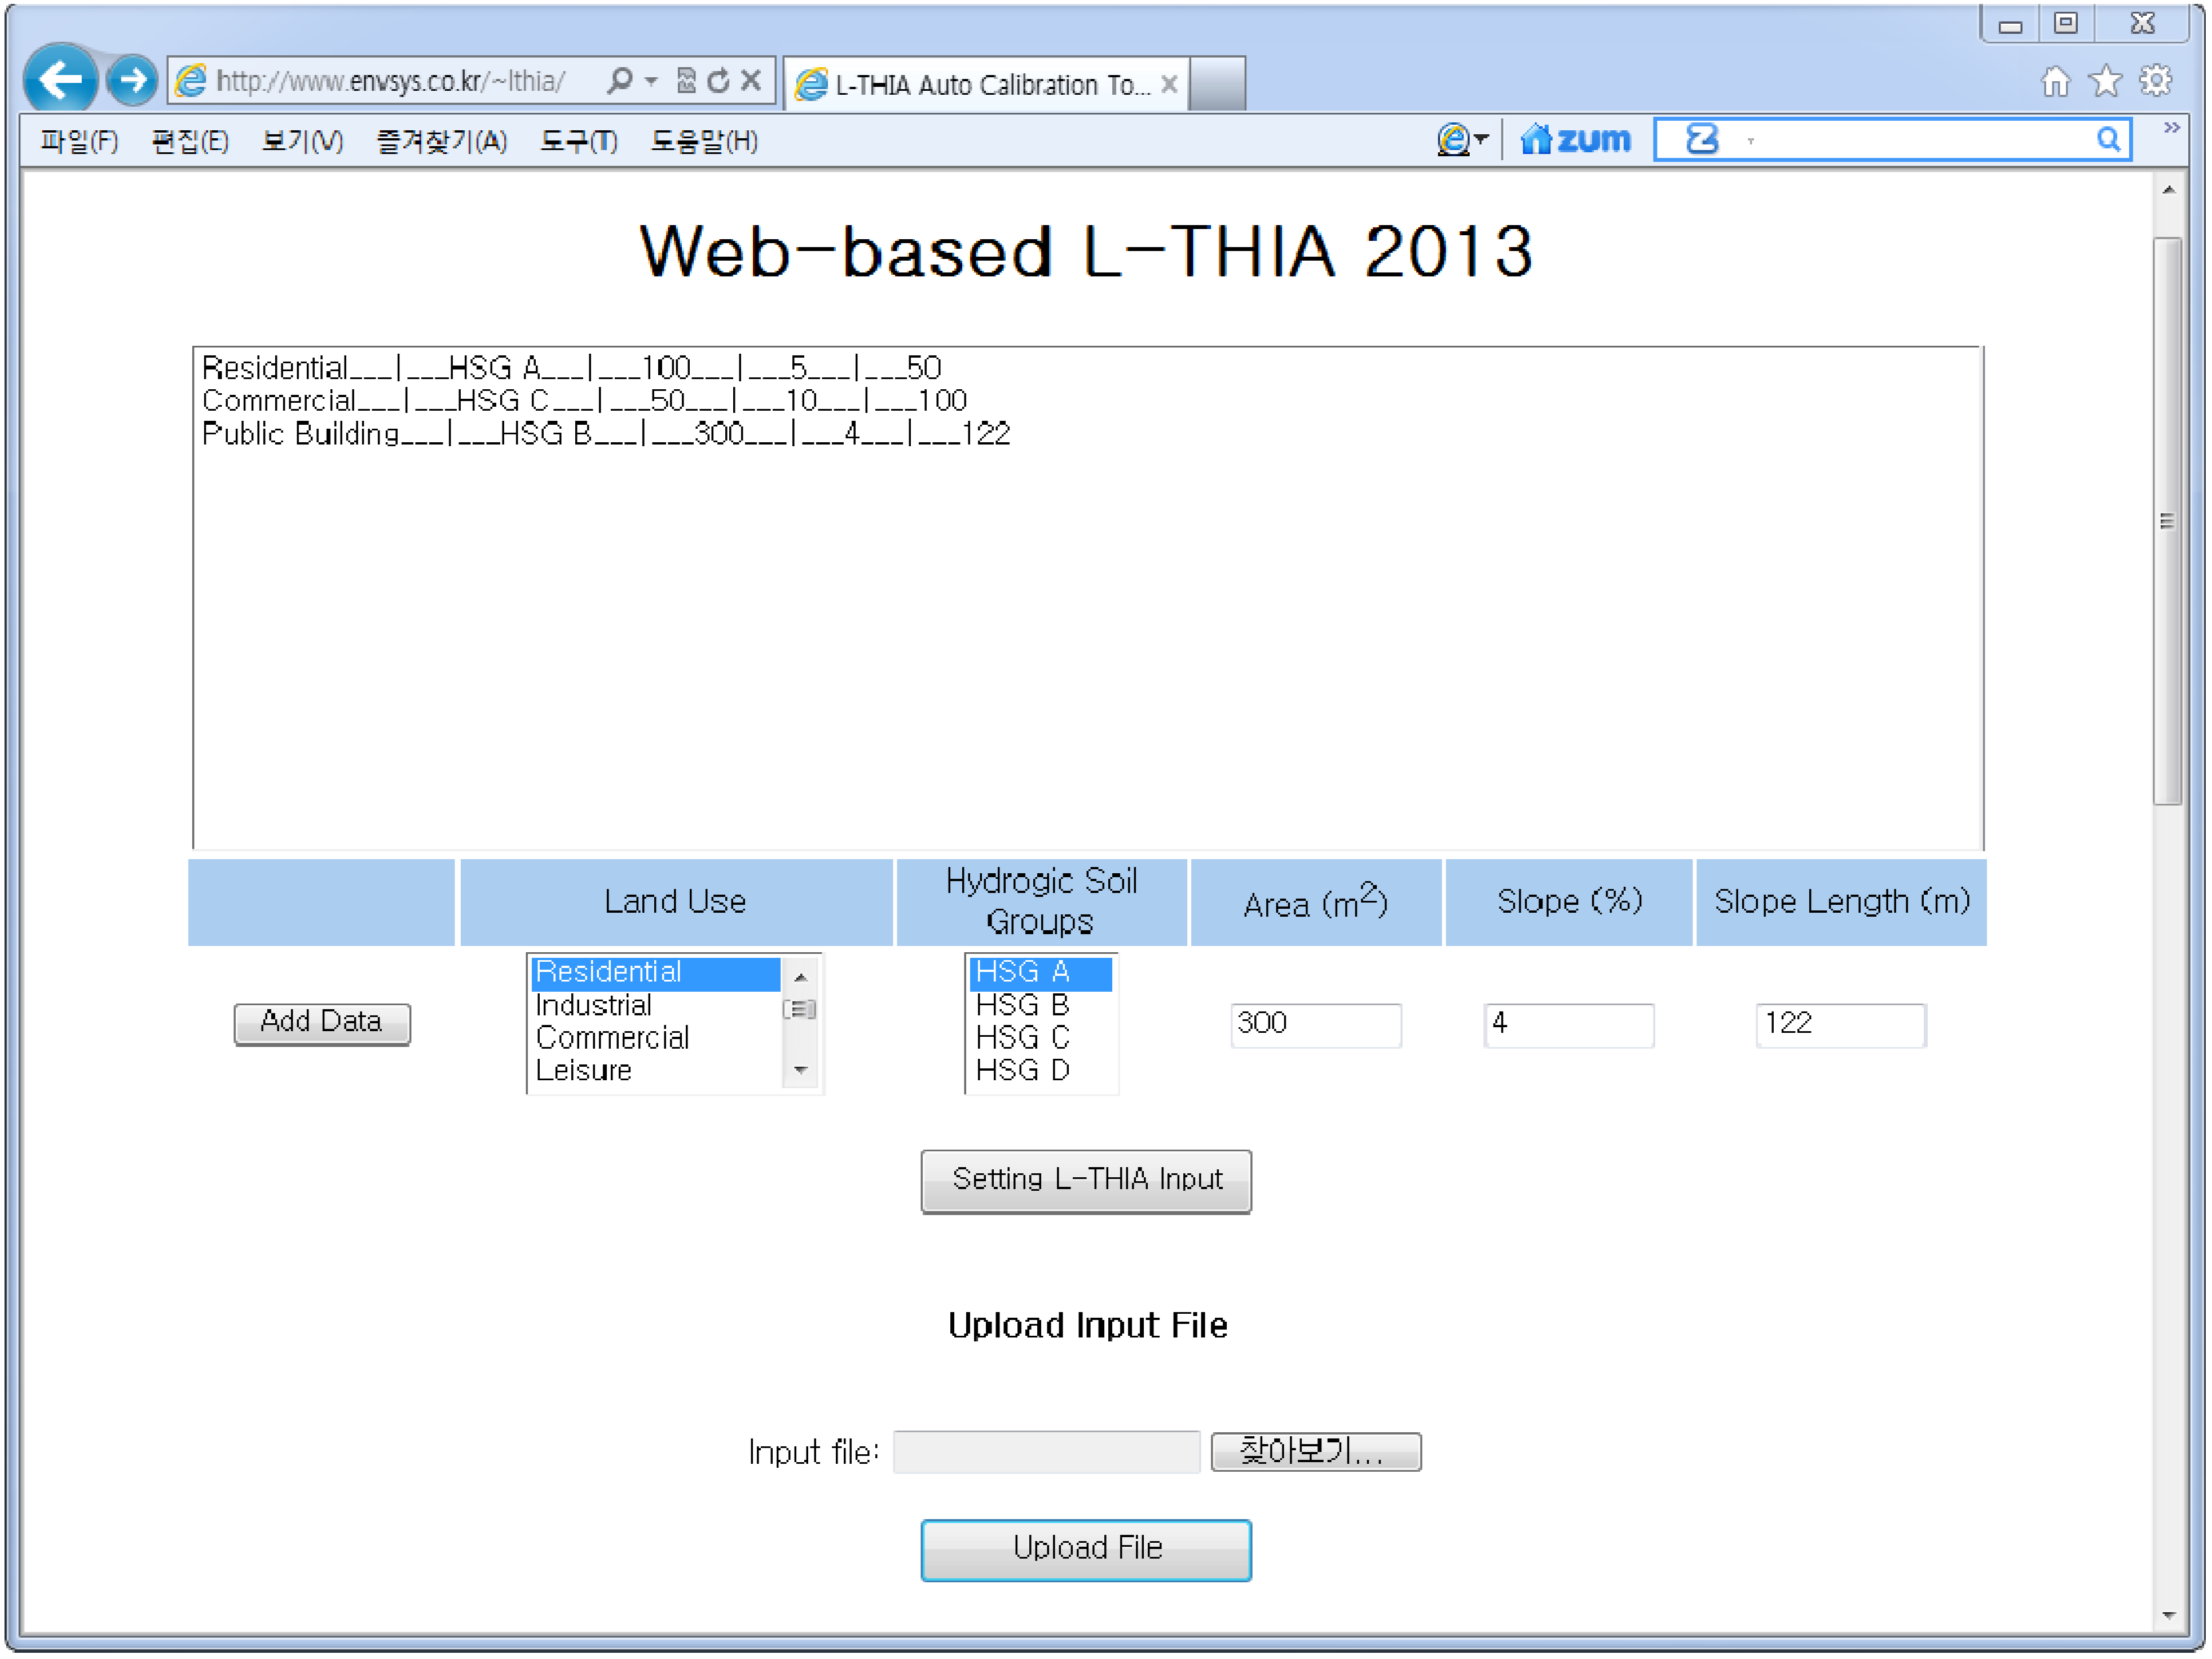Open the browser Home icon
Image resolution: width=2212 pixels, height=1659 pixels.
2056,81
